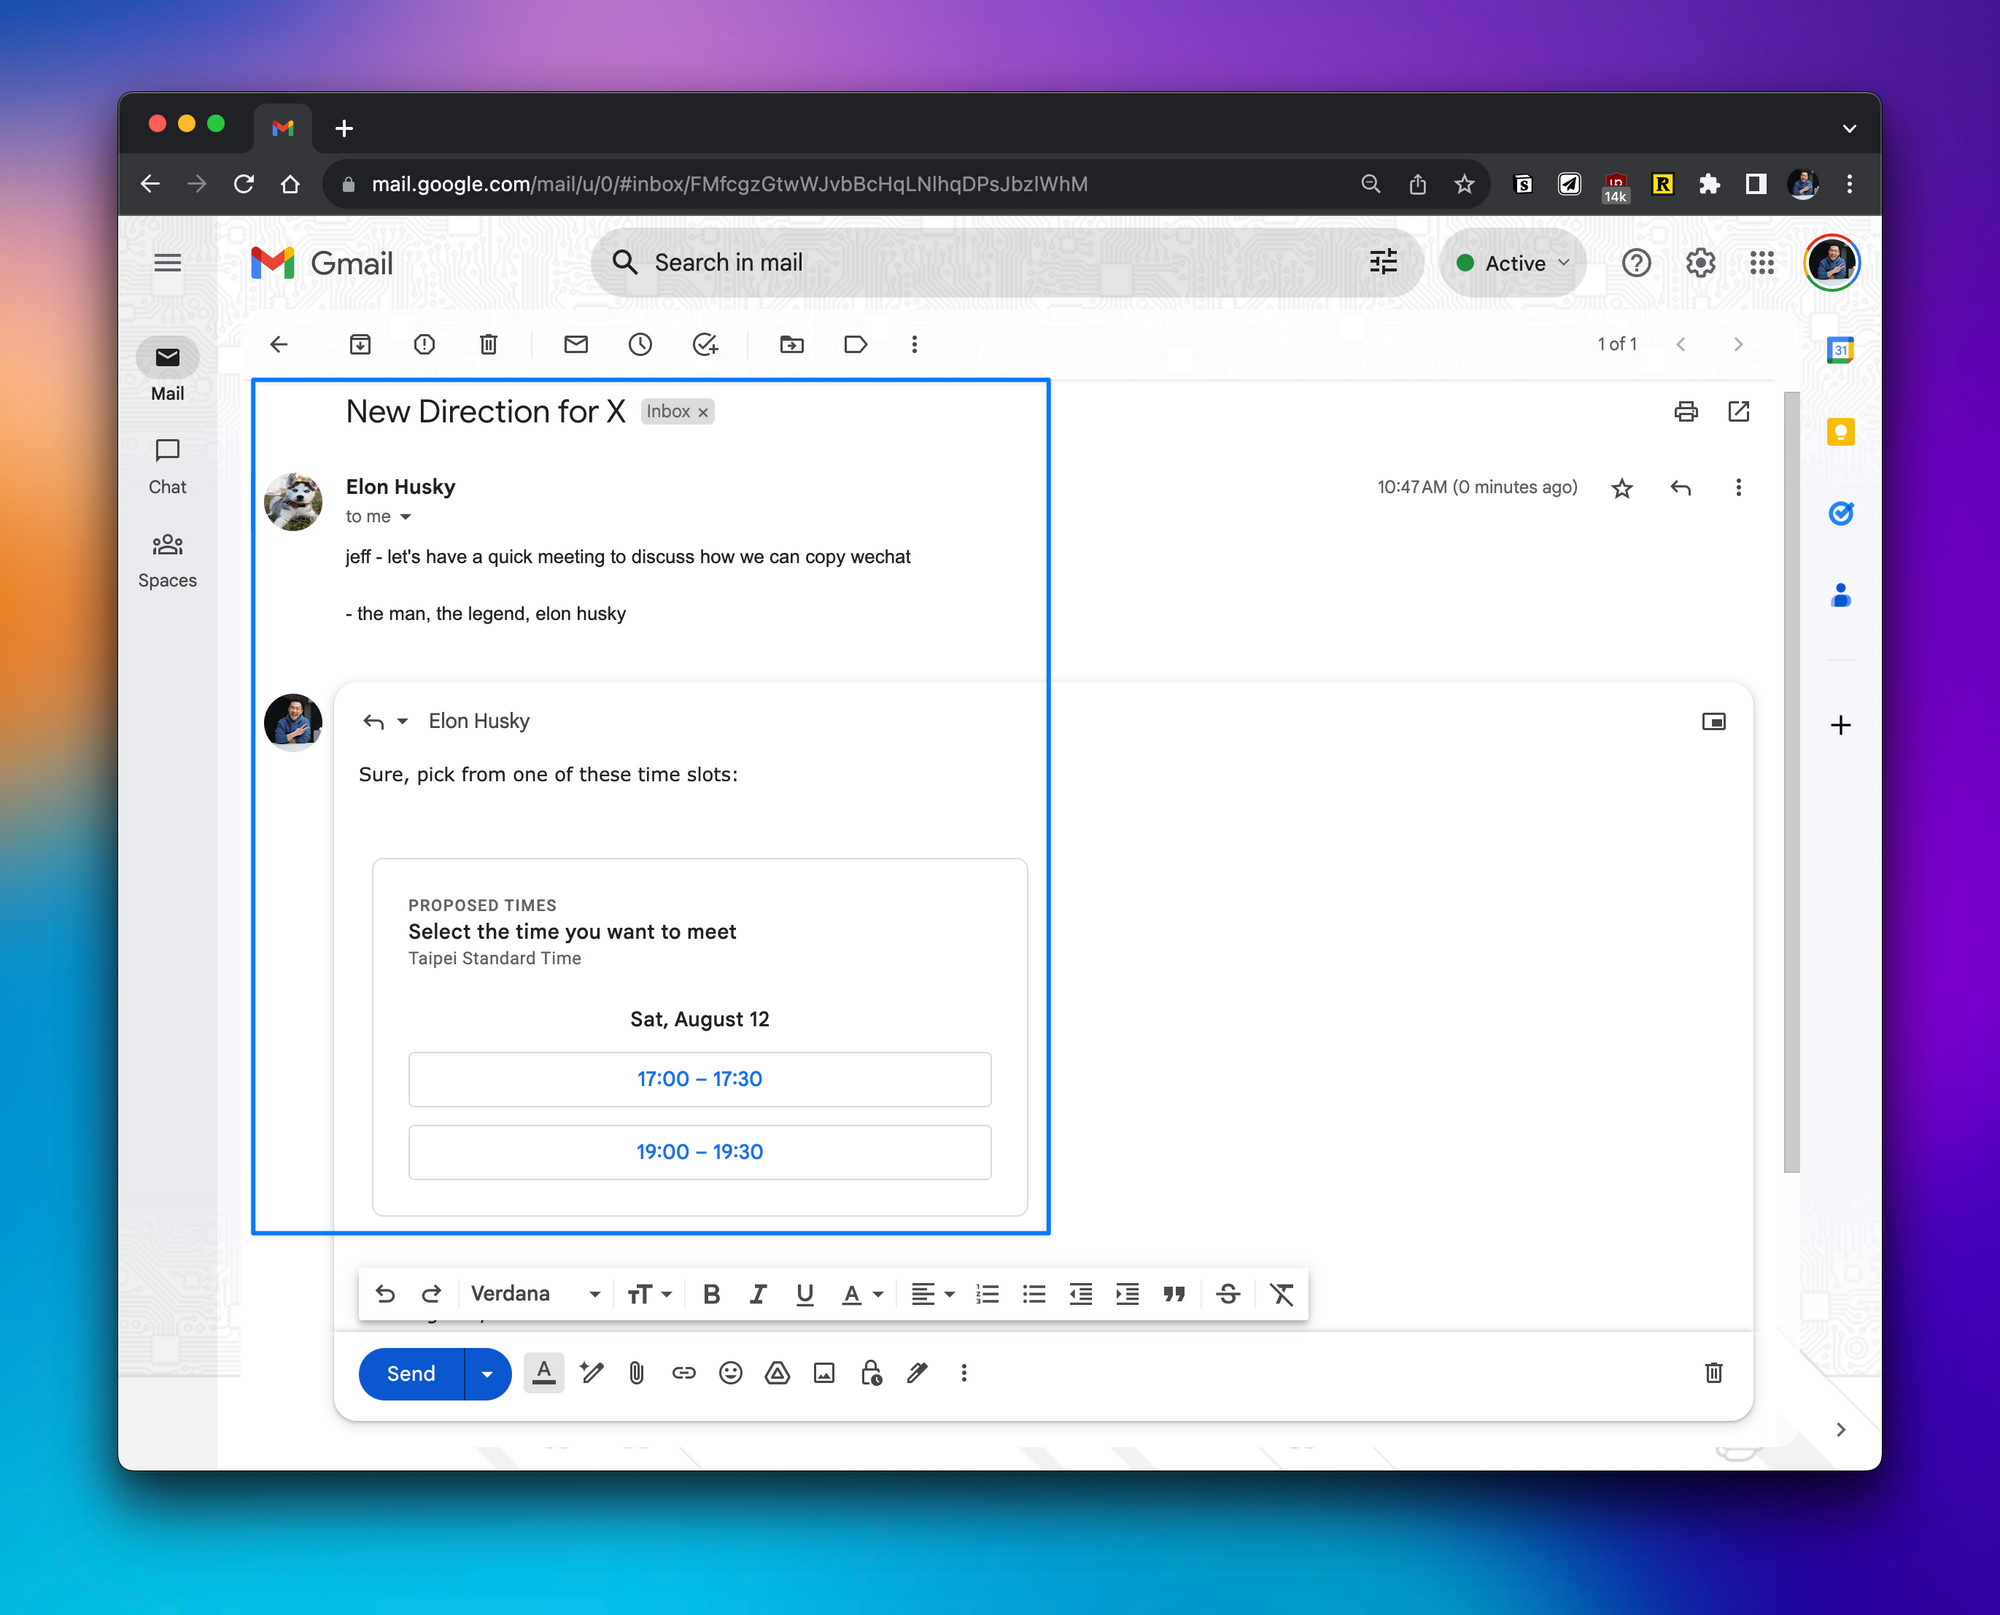Discard the draft reply

click(1714, 1373)
